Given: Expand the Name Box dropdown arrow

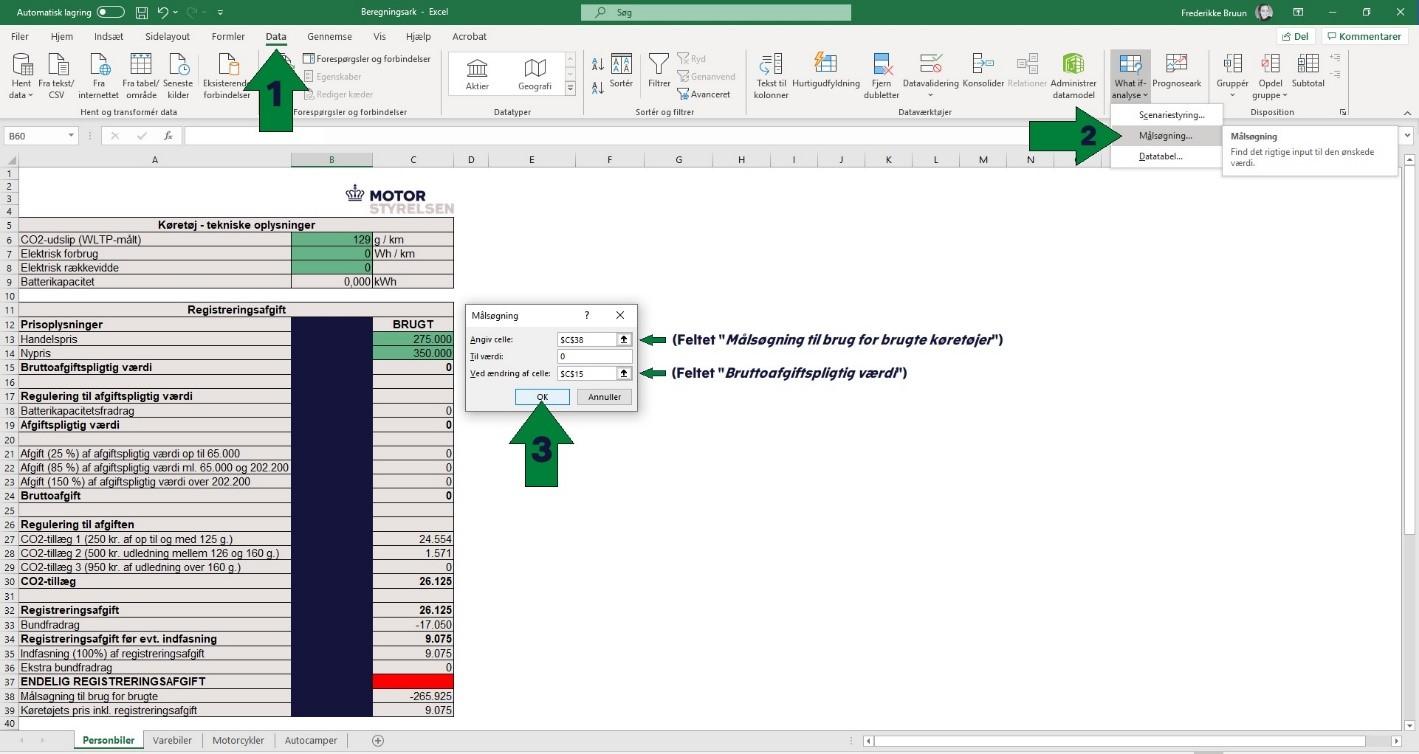Looking at the screenshot, I should point(71,136).
